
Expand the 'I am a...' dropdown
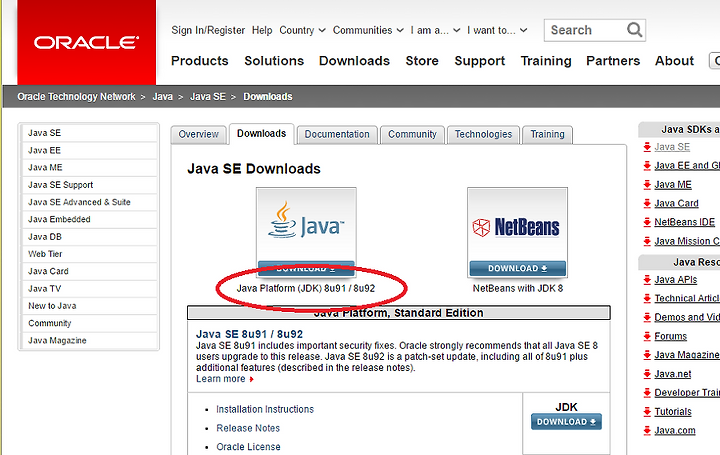(435, 30)
